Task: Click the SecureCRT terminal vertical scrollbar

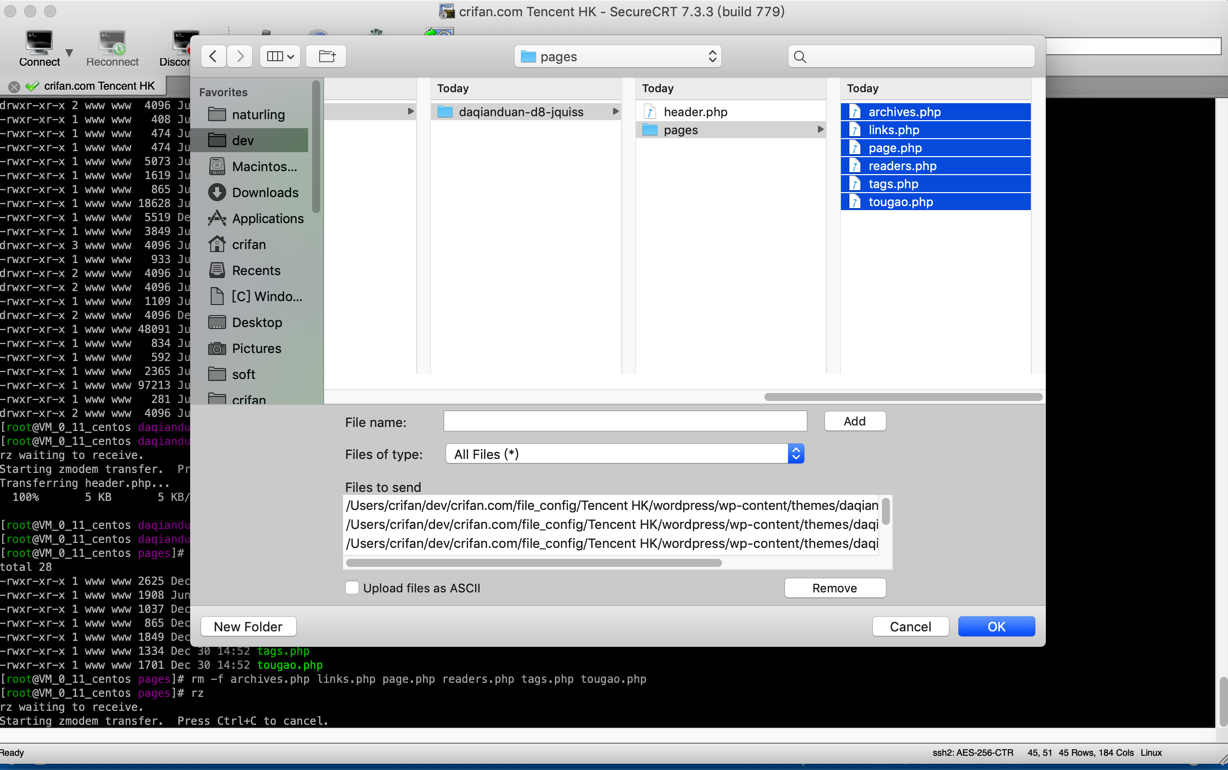Action: click(1222, 702)
